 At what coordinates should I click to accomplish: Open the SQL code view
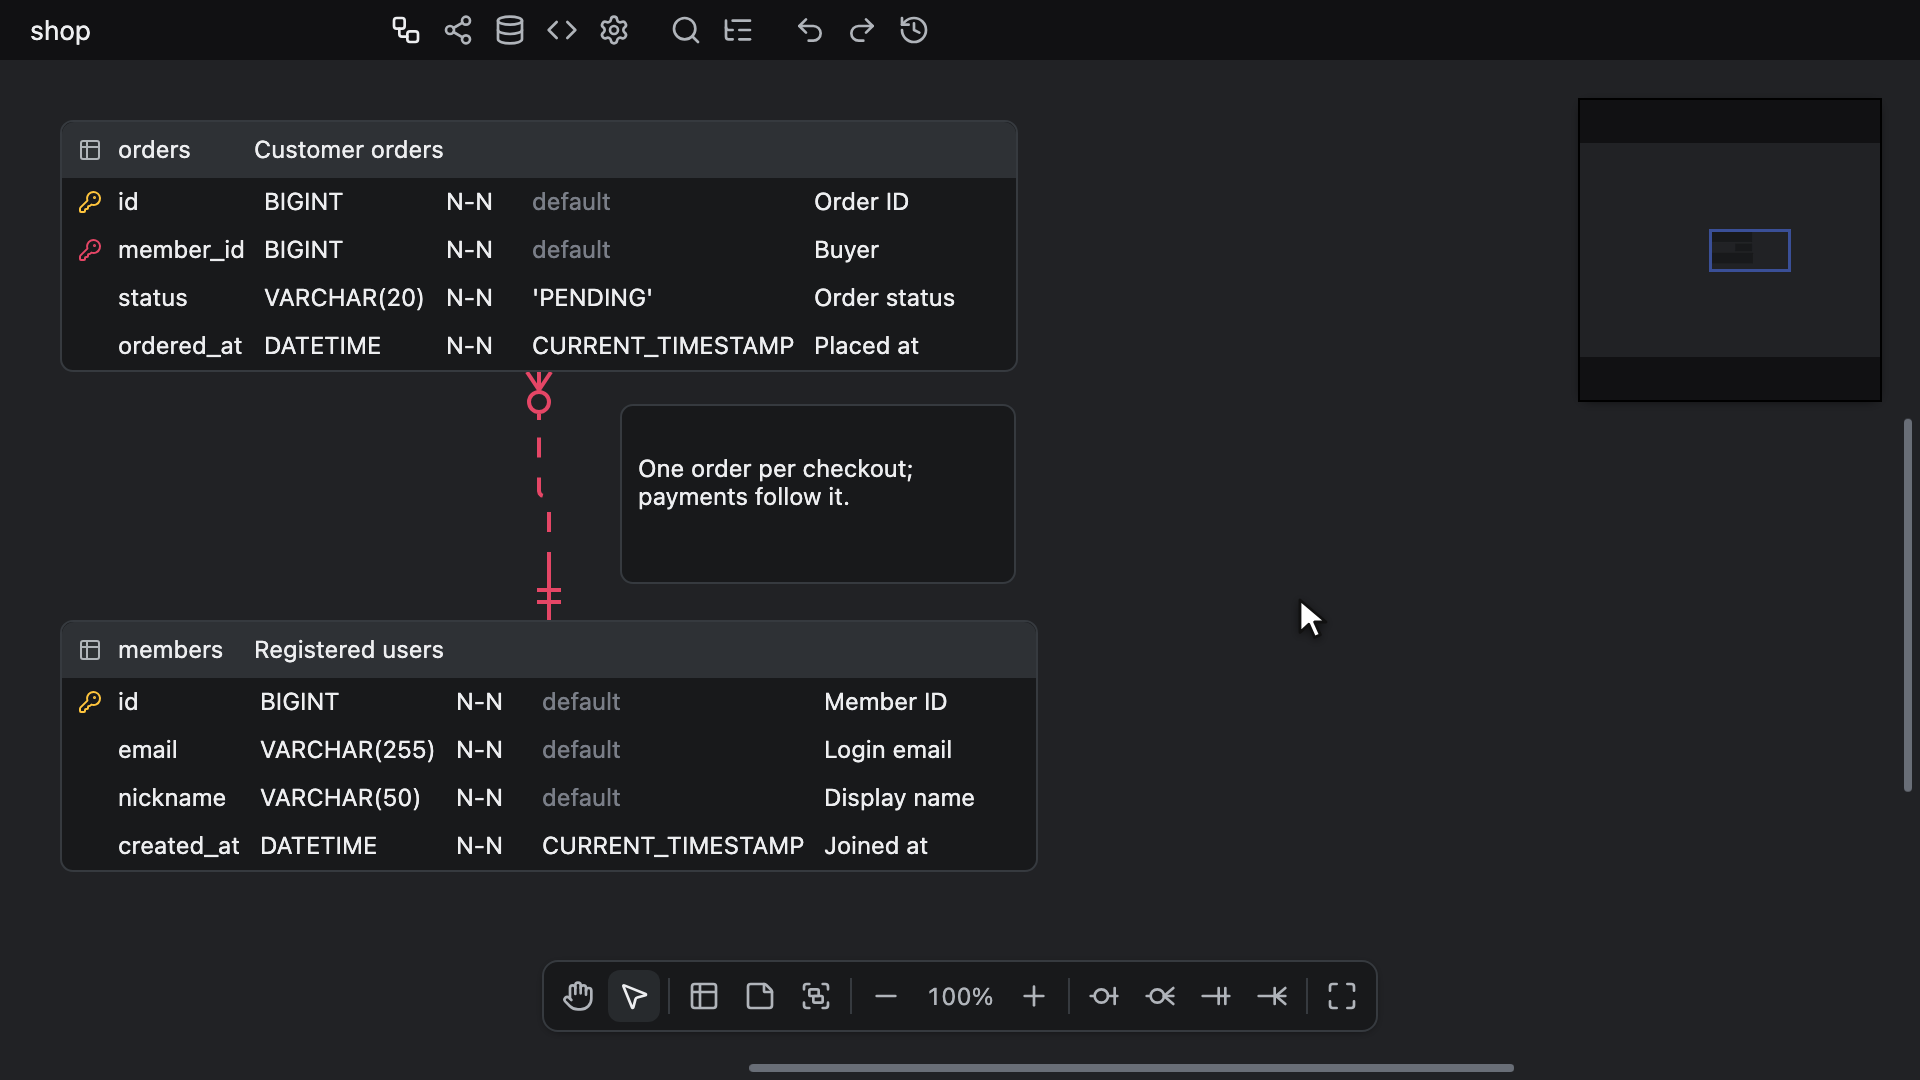point(562,30)
